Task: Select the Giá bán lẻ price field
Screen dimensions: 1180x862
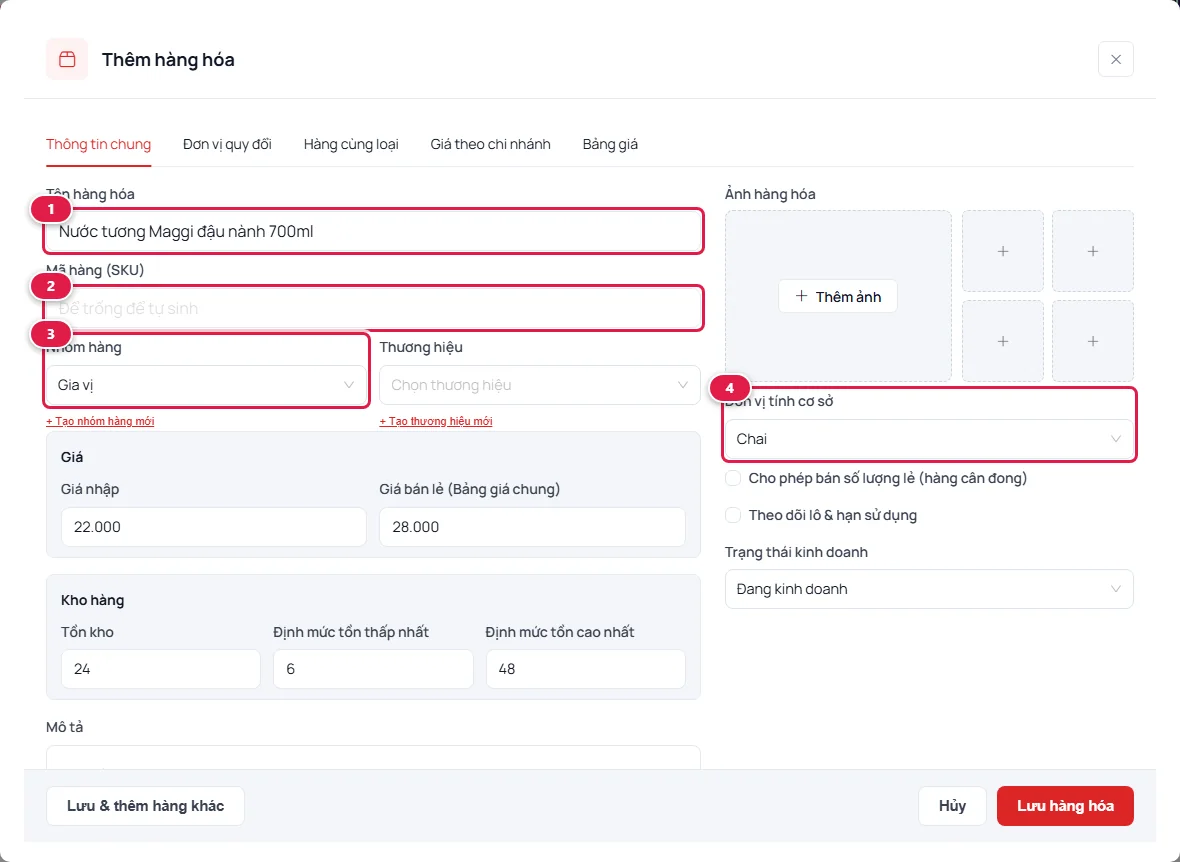Action: (x=532, y=527)
